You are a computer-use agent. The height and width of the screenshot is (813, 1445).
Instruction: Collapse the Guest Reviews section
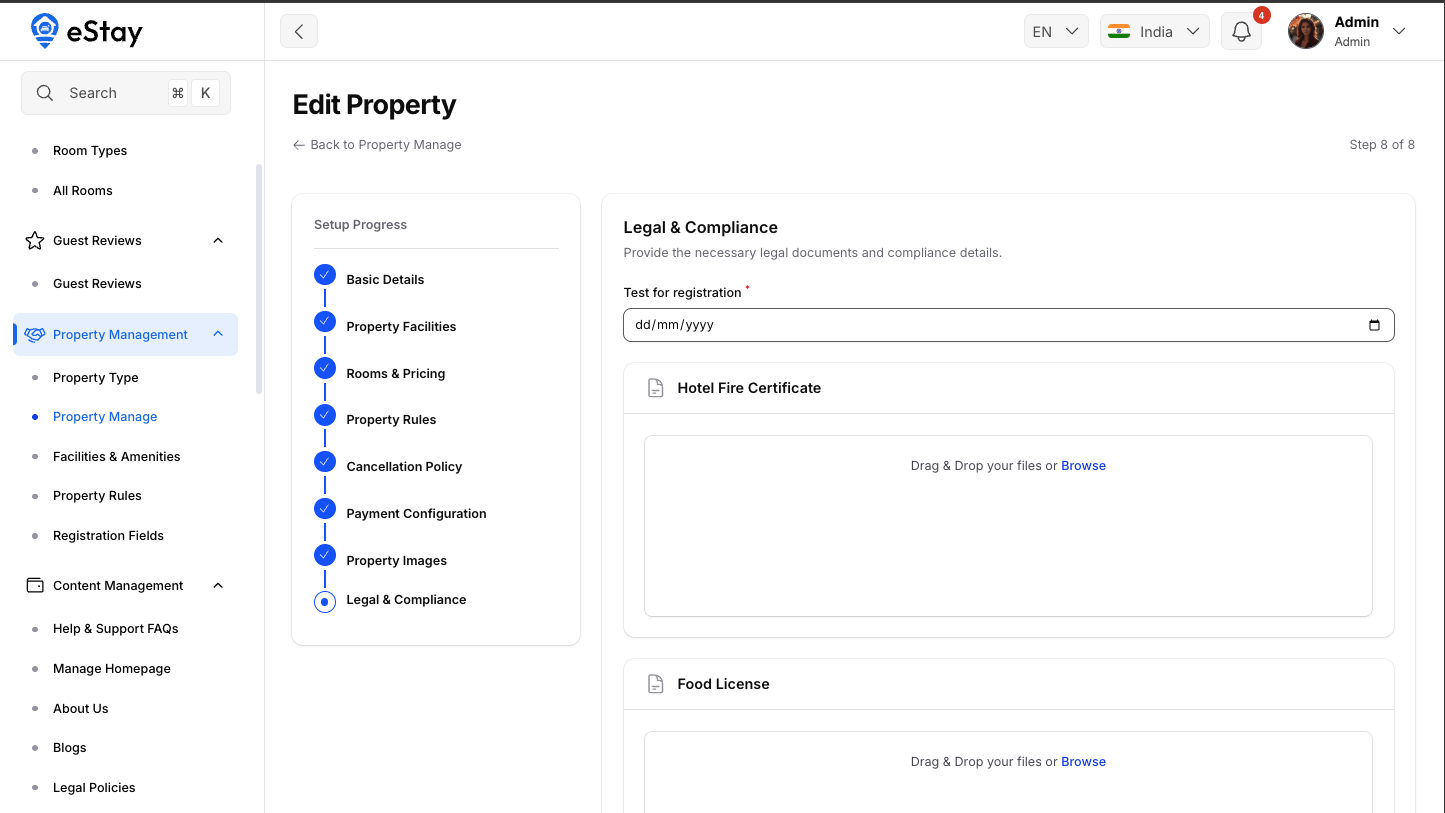click(218, 241)
